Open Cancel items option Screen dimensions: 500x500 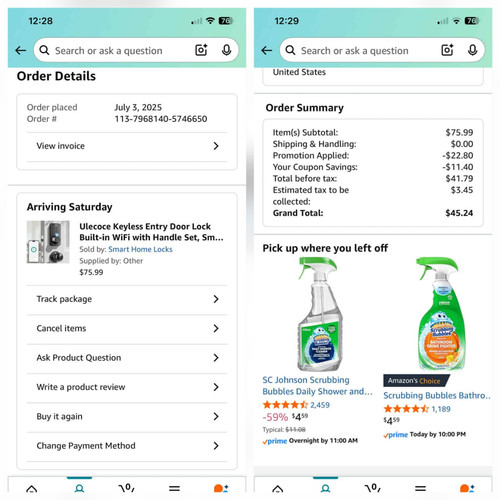pyautogui.click(x=127, y=328)
